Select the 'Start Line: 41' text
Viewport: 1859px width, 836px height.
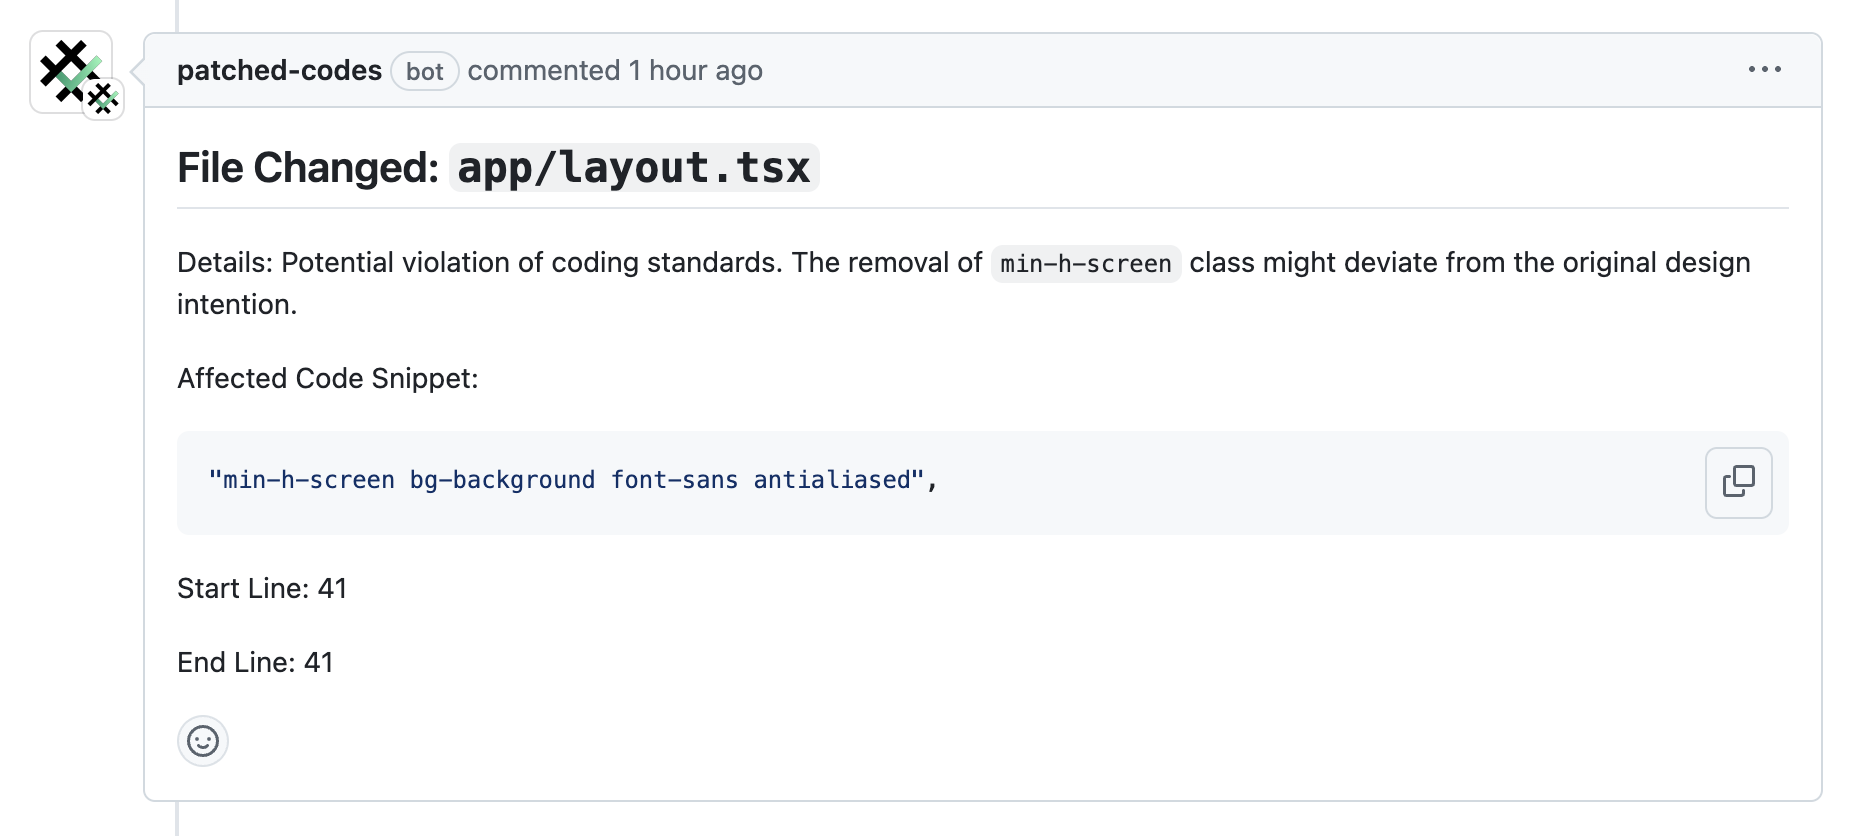point(262,588)
